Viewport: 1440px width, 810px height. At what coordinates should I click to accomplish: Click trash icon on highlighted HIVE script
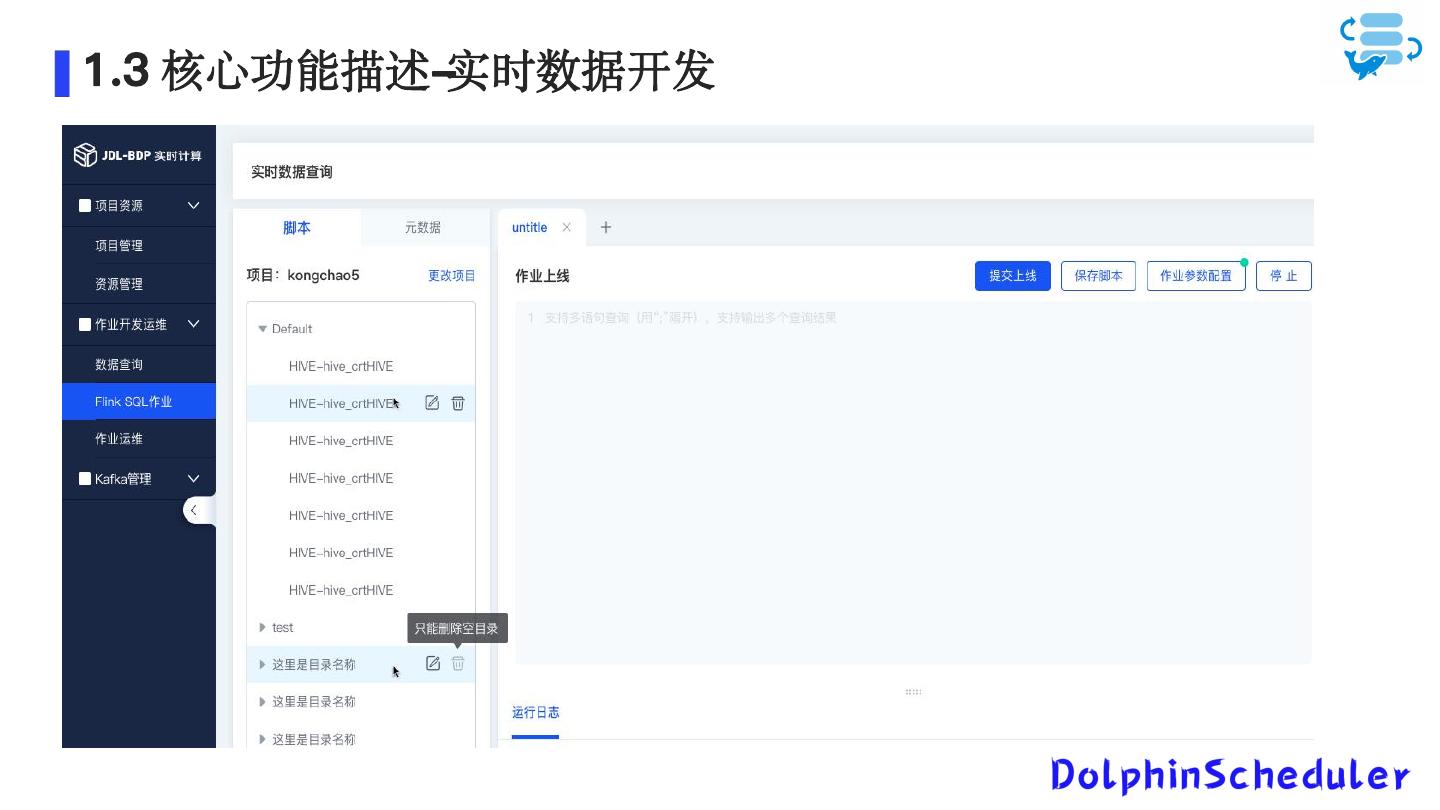pos(458,403)
